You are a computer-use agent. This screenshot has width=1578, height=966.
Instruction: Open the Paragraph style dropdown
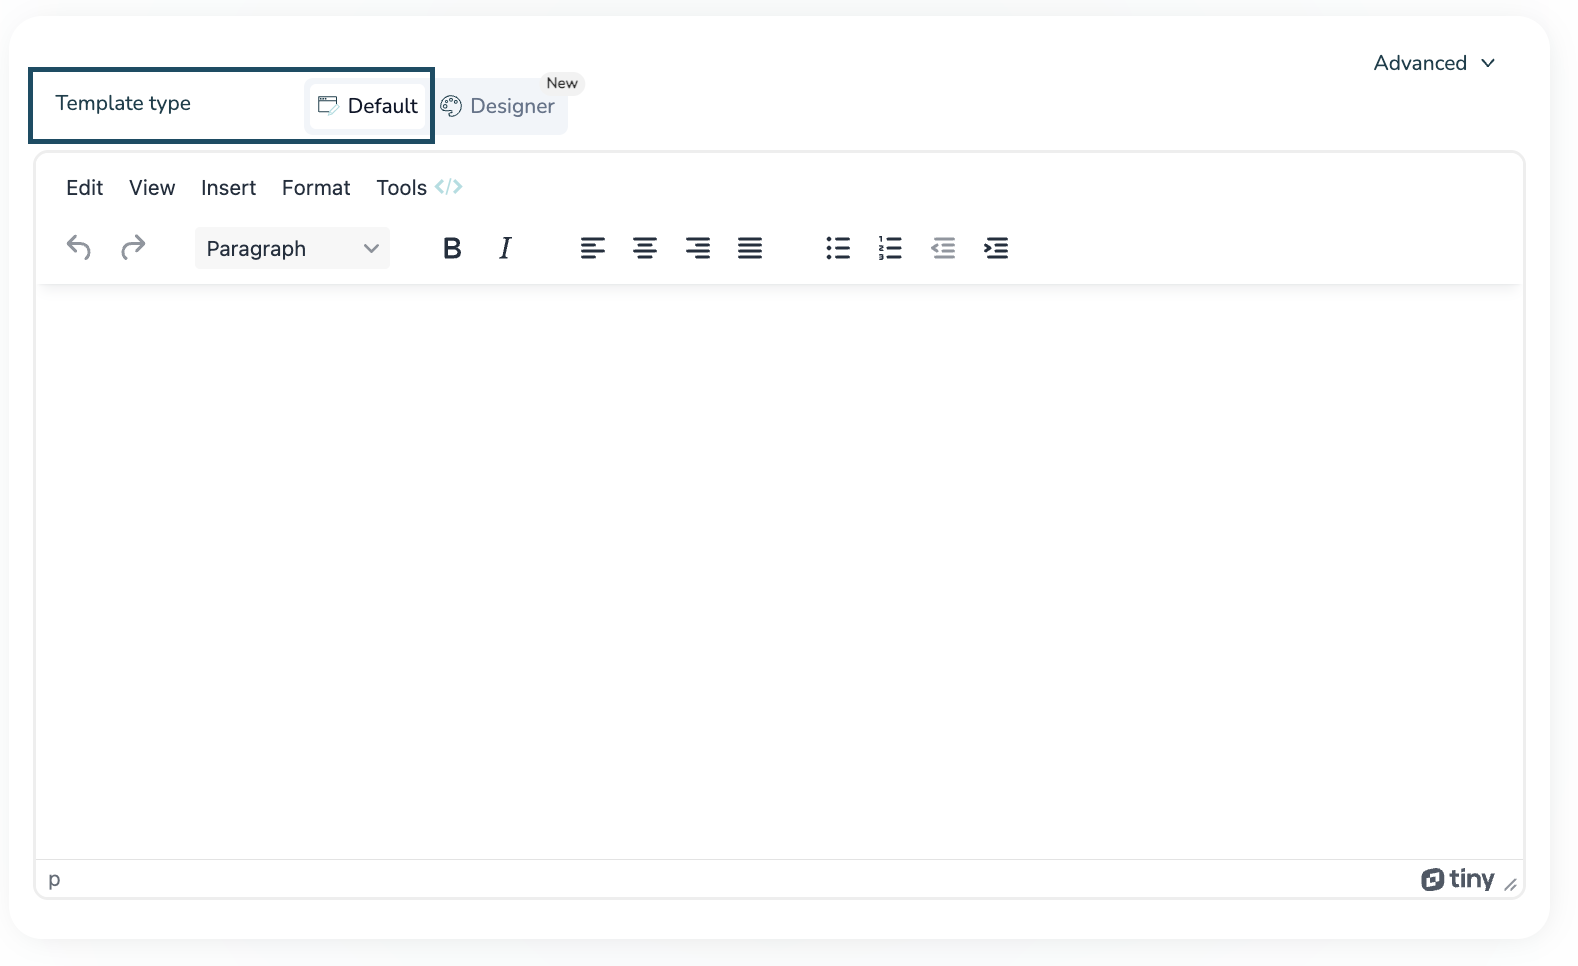[x=292, y=249]
